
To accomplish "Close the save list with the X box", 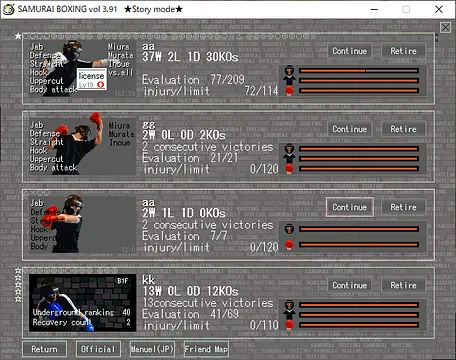I will pyautogui.click(x=445, y=27).
